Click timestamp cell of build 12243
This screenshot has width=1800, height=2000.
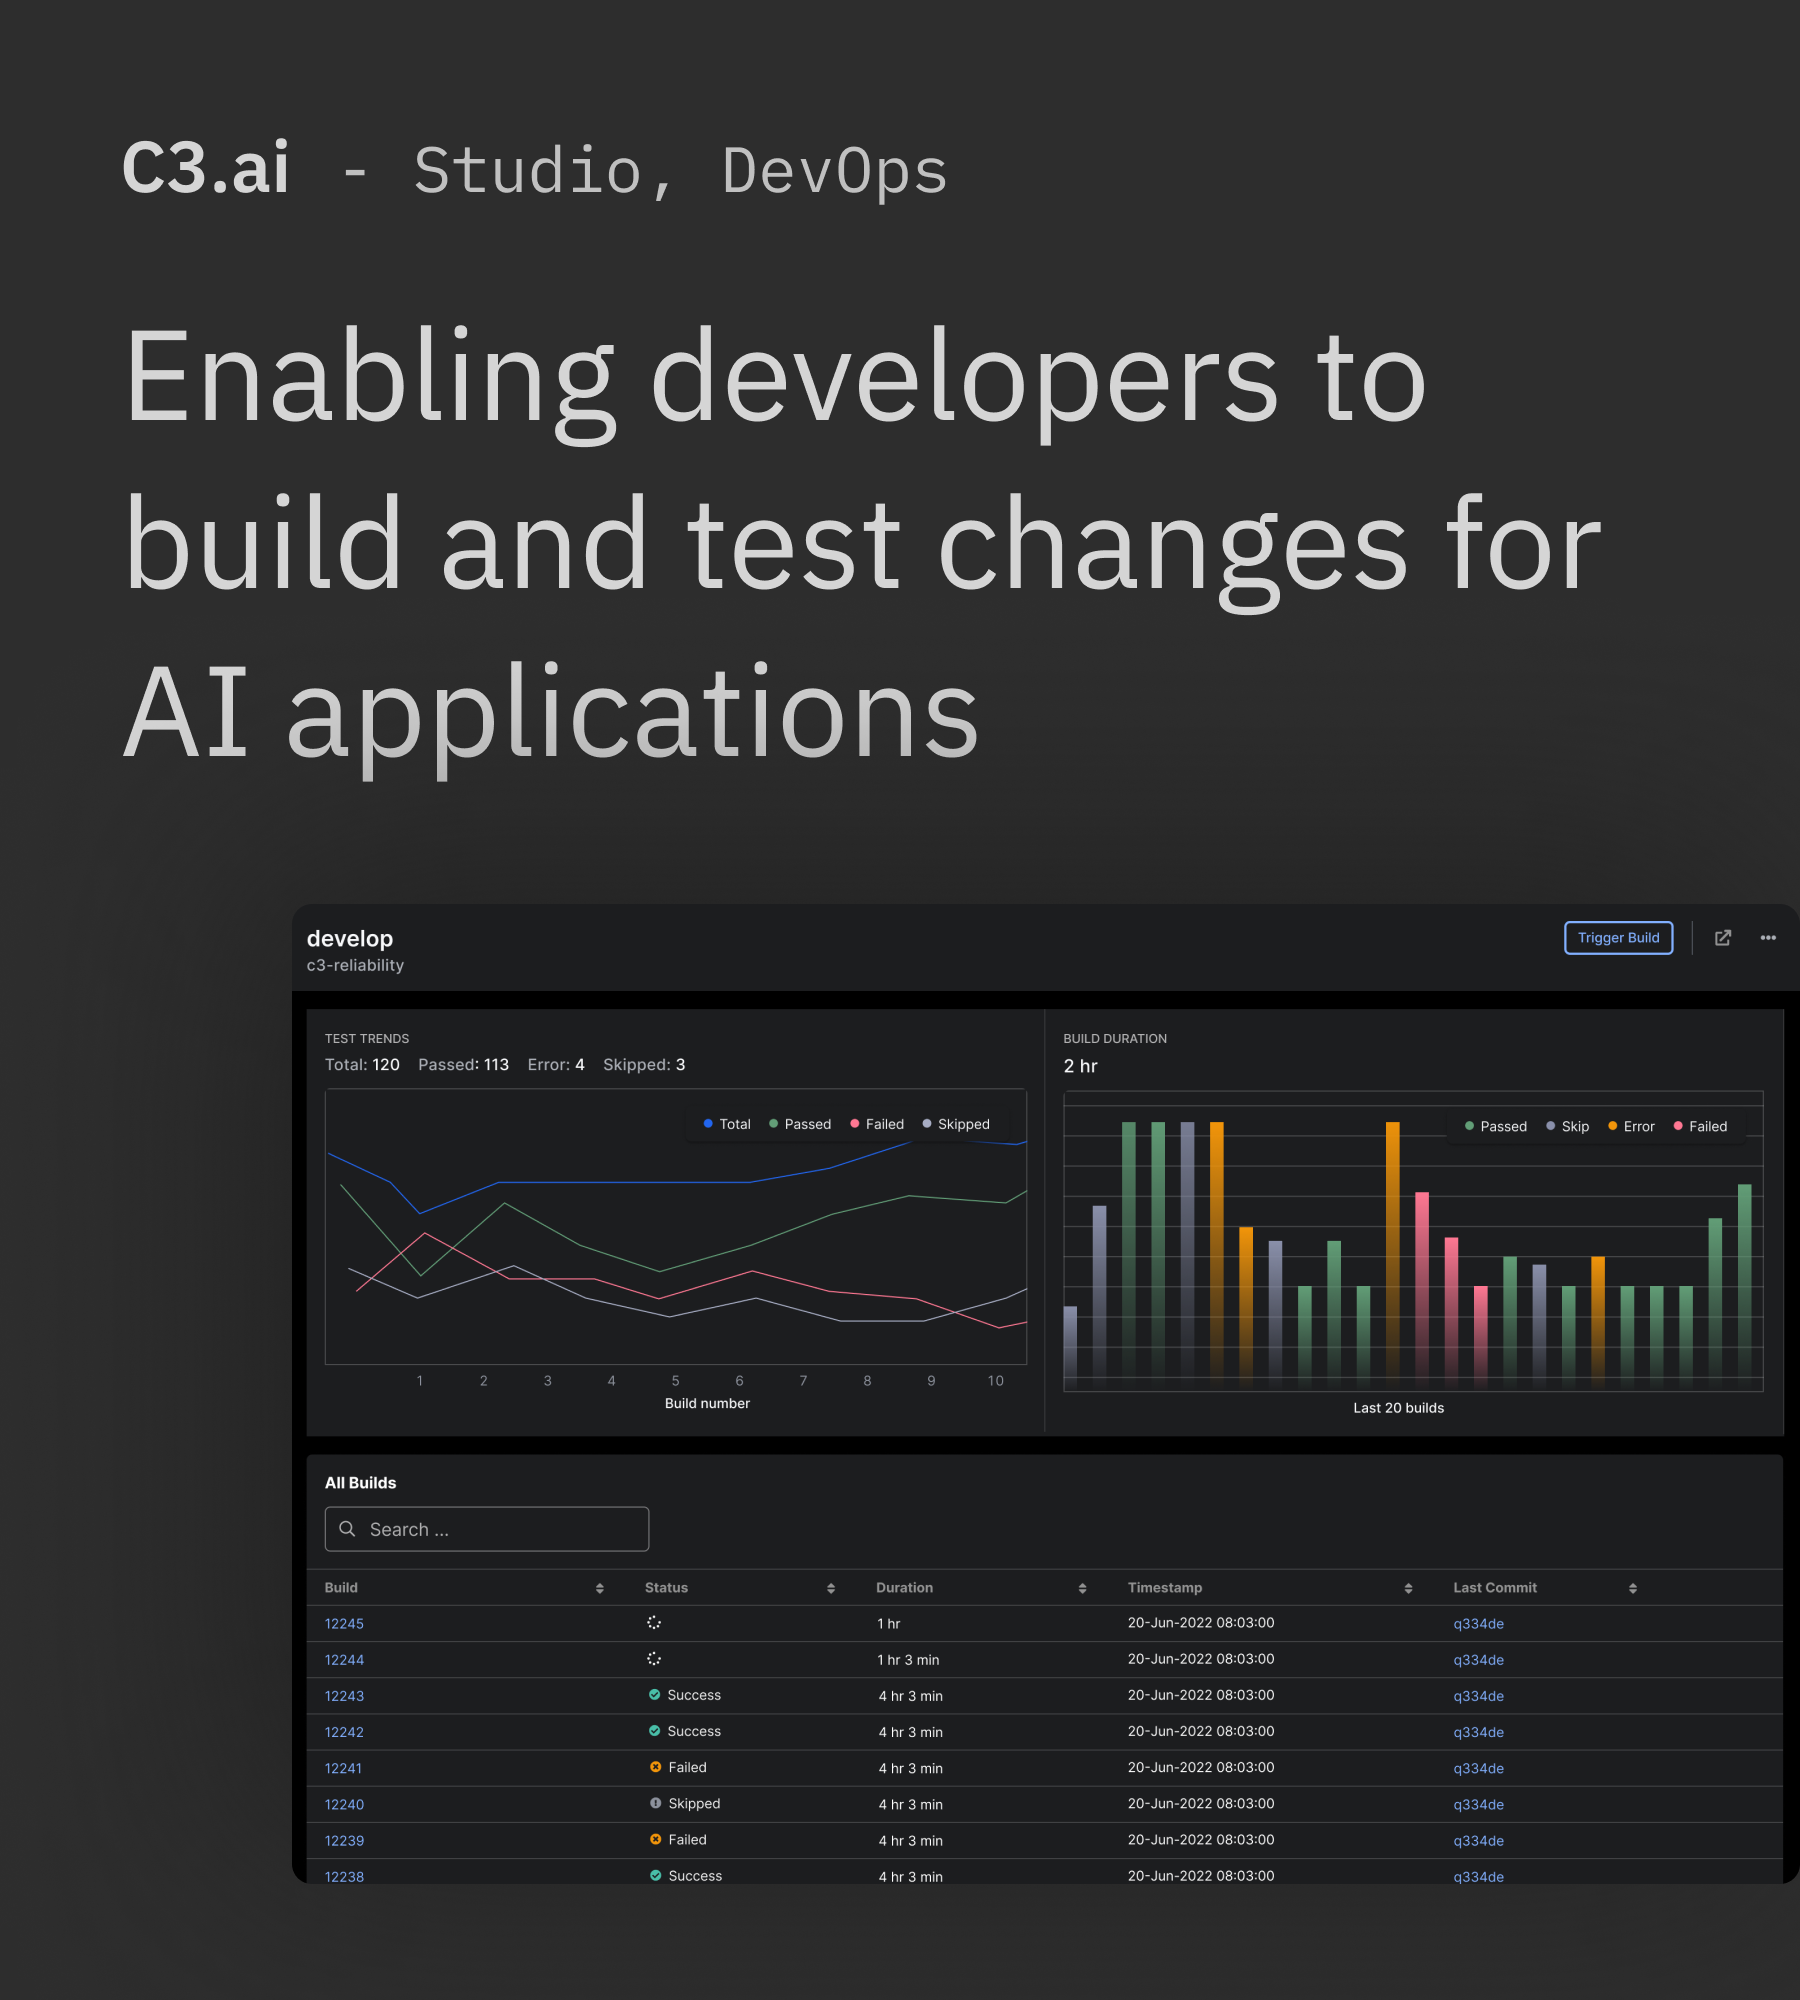(x=1201, y=1695)
